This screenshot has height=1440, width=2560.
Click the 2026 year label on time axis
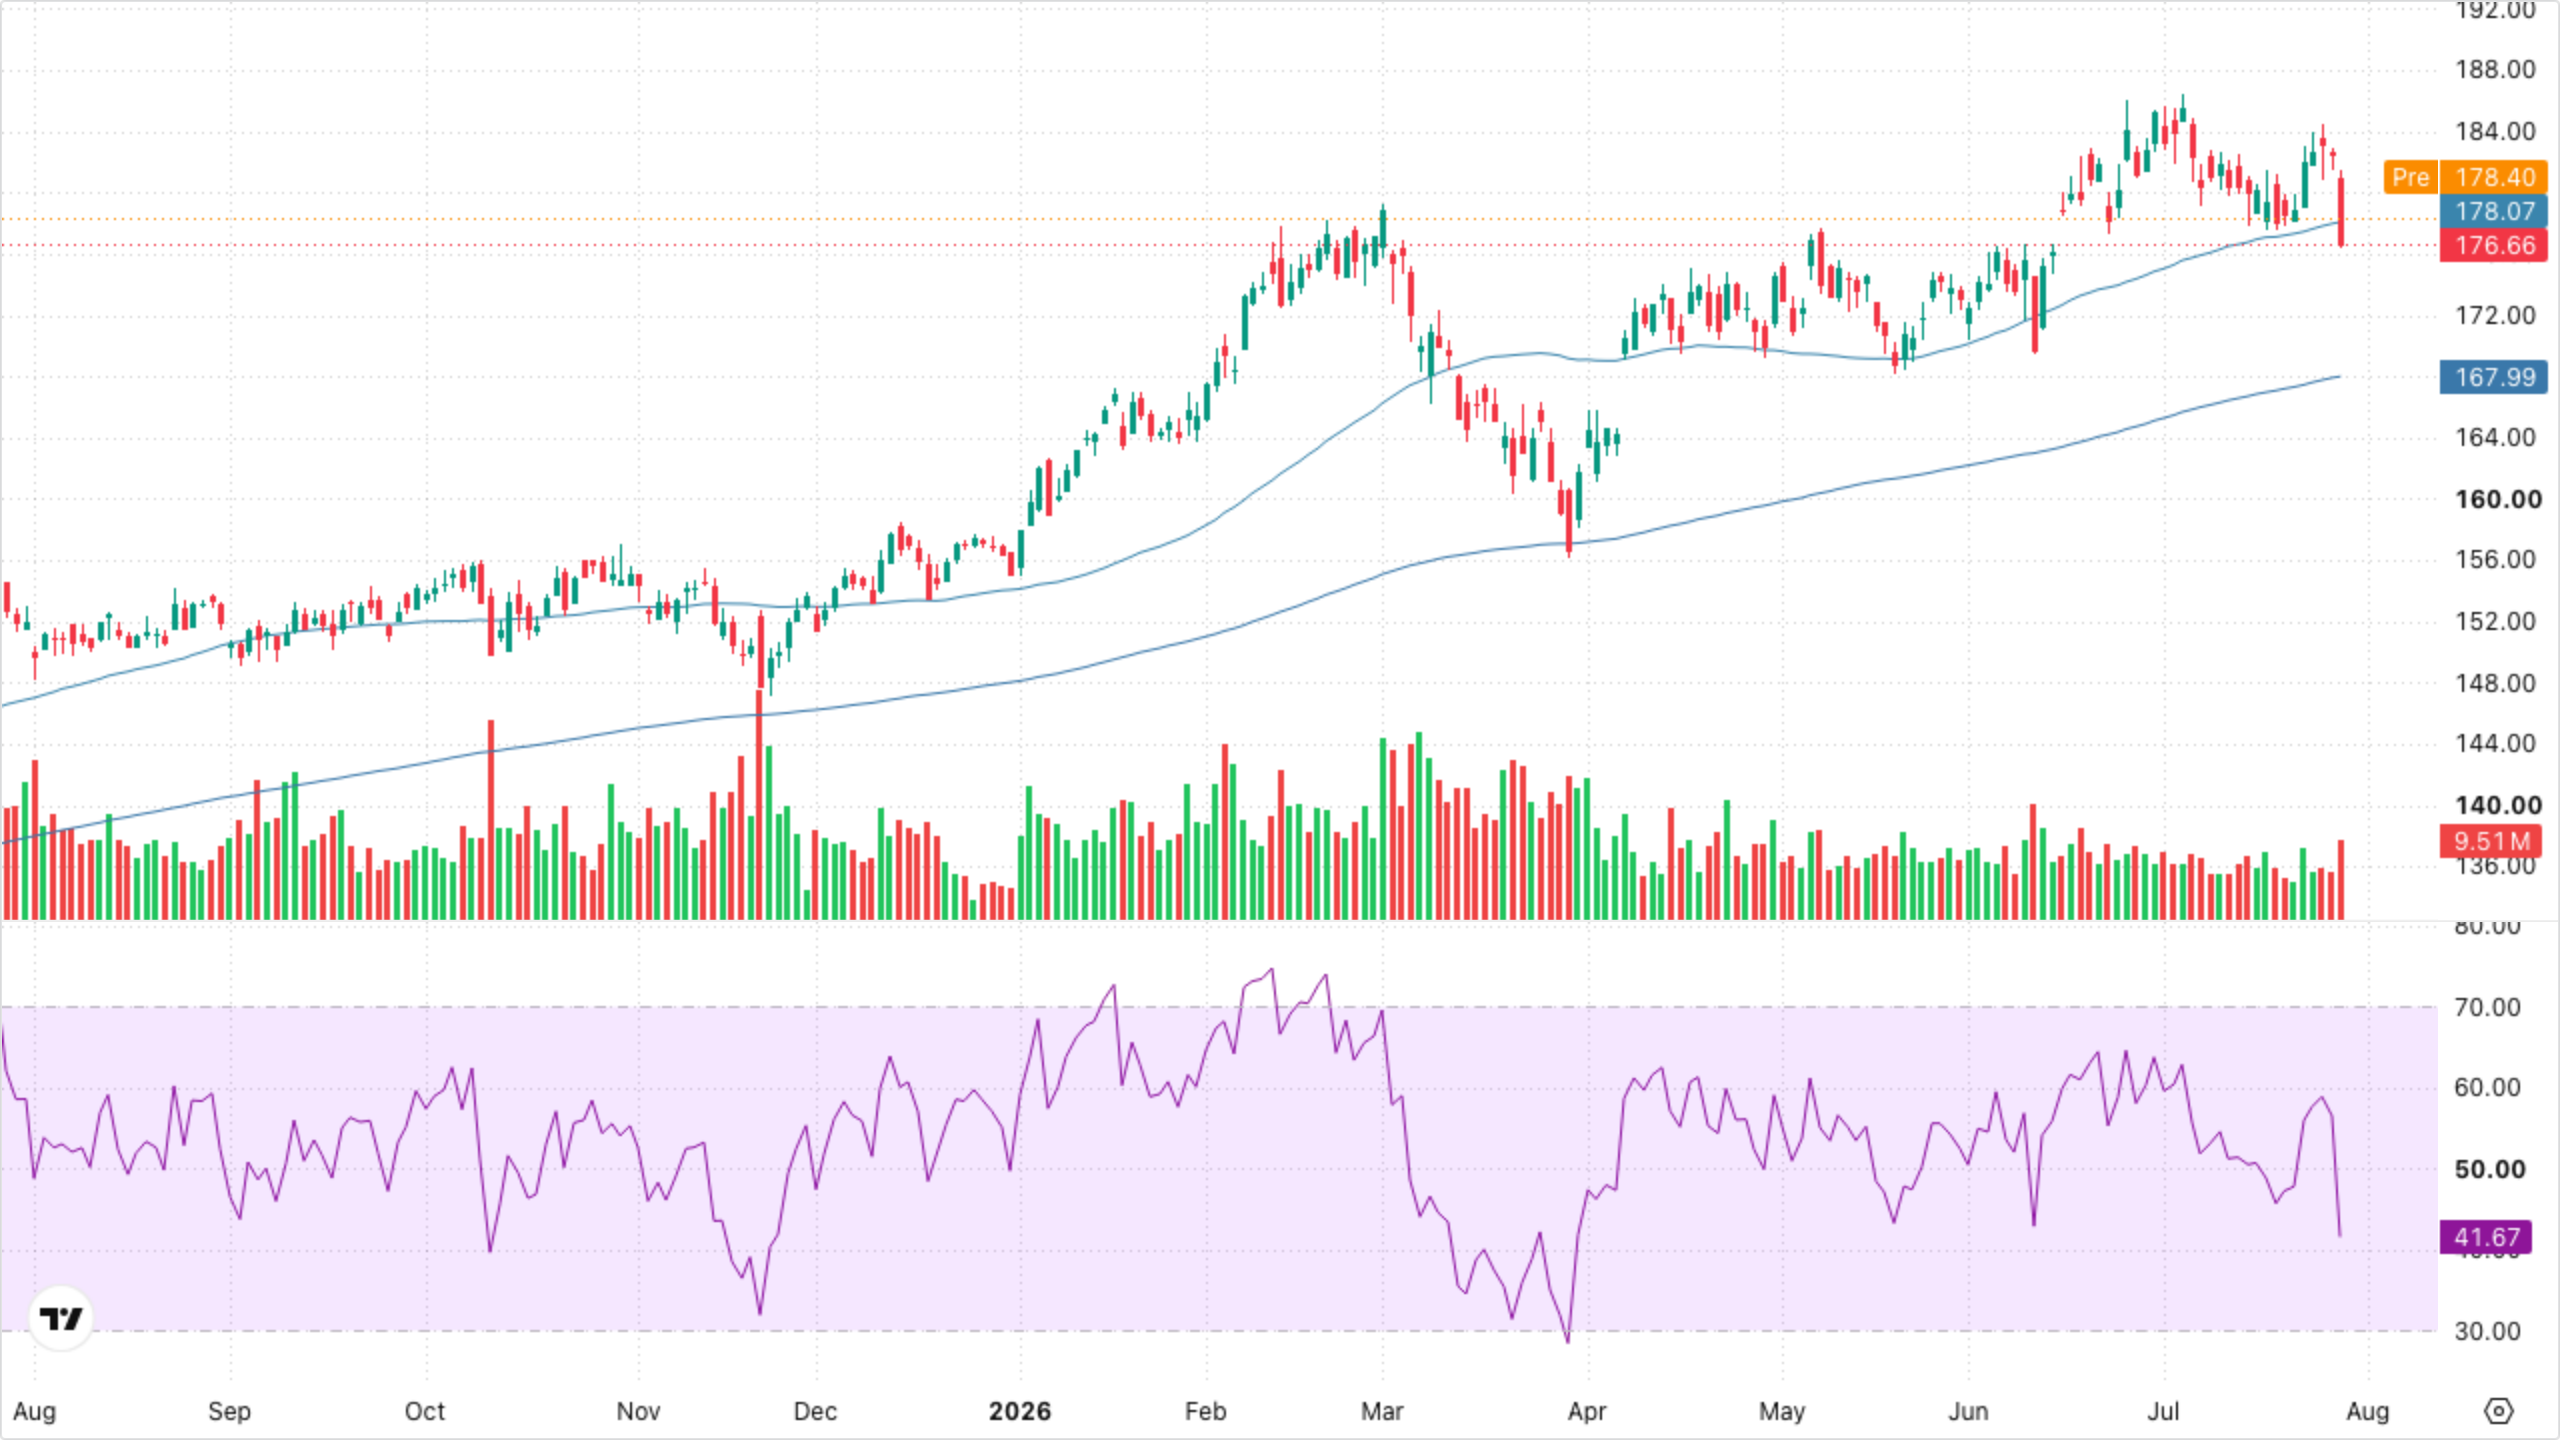click(1020, 1411)
